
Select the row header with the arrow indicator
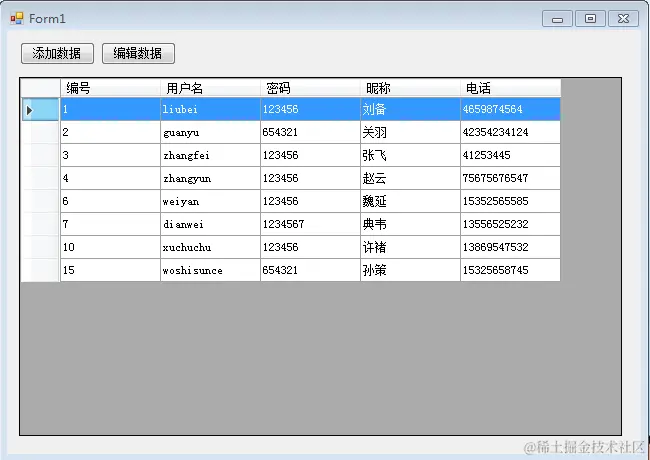coord(40,109)
